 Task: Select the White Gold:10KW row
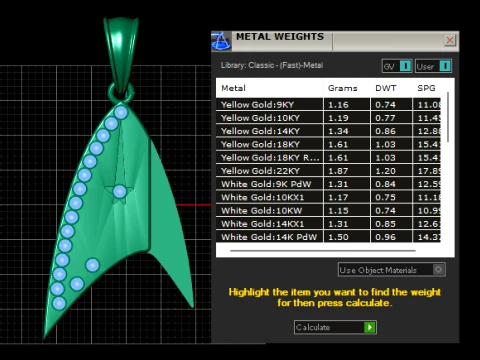pos(328,211)
